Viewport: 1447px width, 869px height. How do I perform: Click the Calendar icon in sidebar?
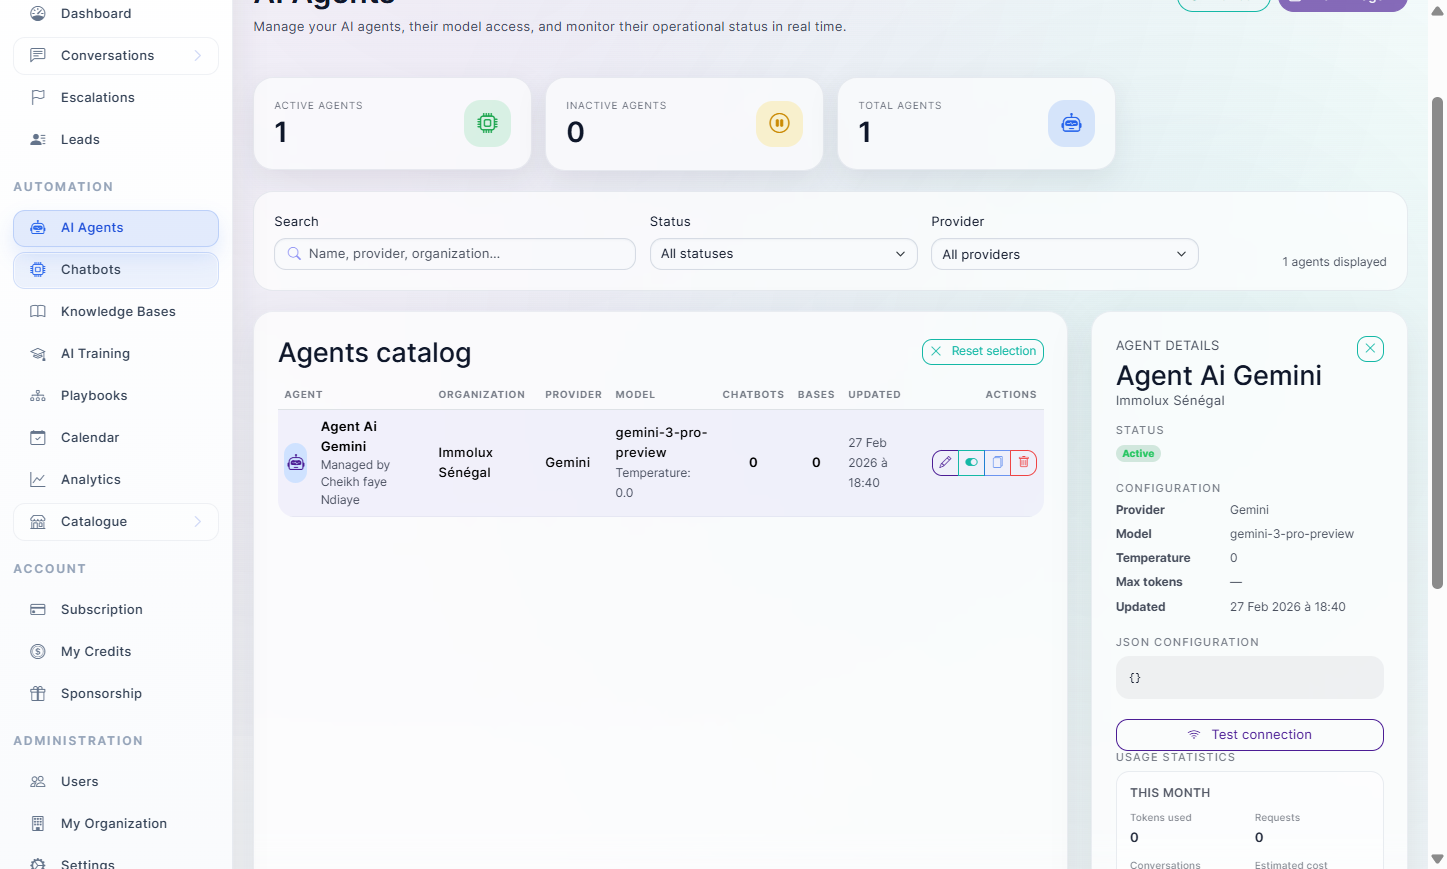tap(38, 438)
